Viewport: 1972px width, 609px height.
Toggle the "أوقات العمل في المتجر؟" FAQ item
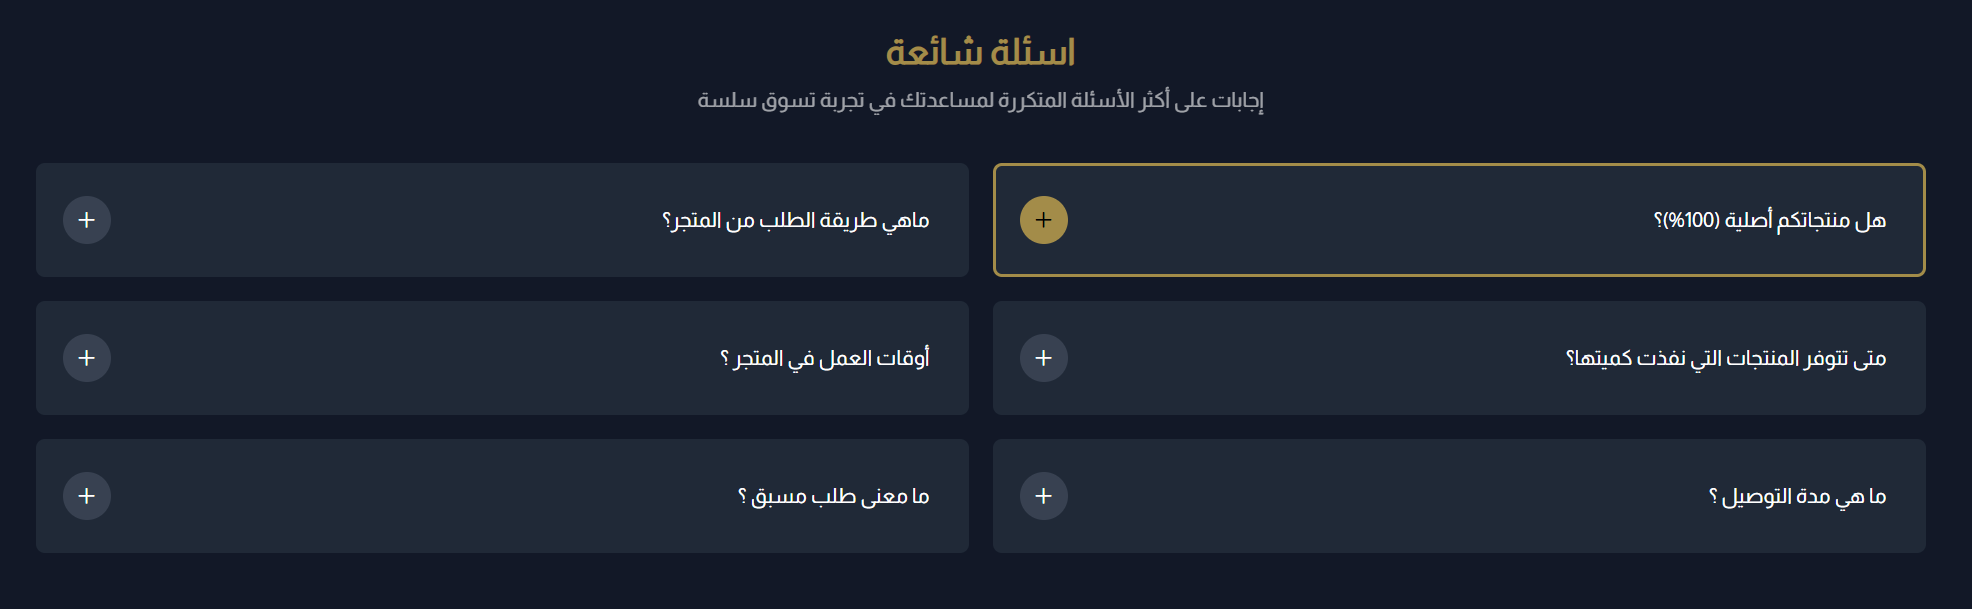click(500, 358)
